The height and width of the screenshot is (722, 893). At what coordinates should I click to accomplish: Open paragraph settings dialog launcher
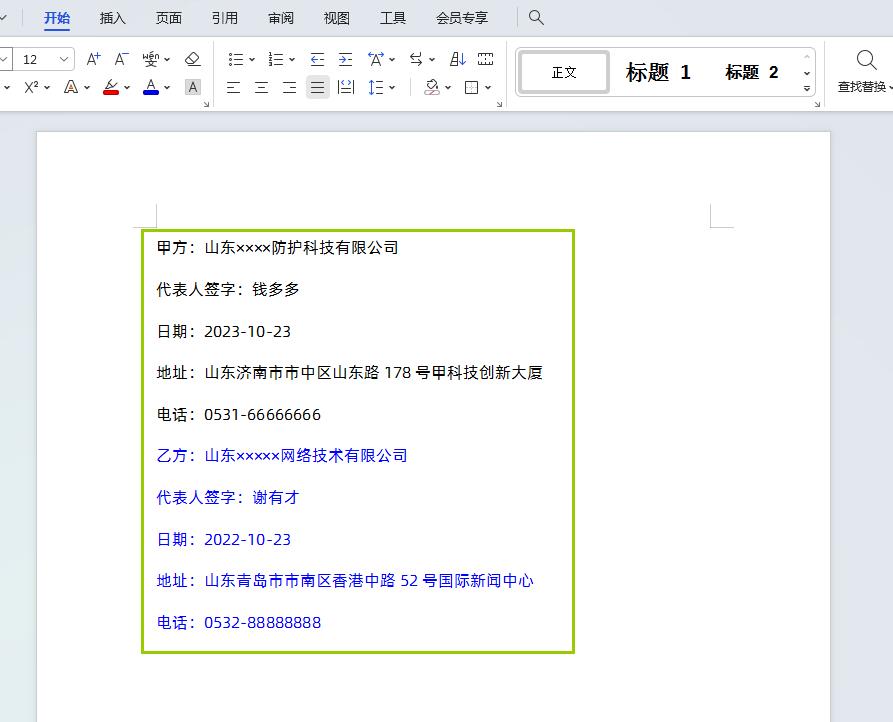point(499,104)
